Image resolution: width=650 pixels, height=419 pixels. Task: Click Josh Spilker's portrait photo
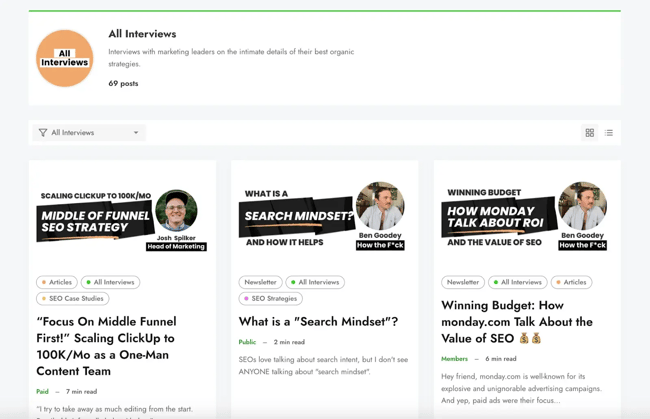coord(177,211)
